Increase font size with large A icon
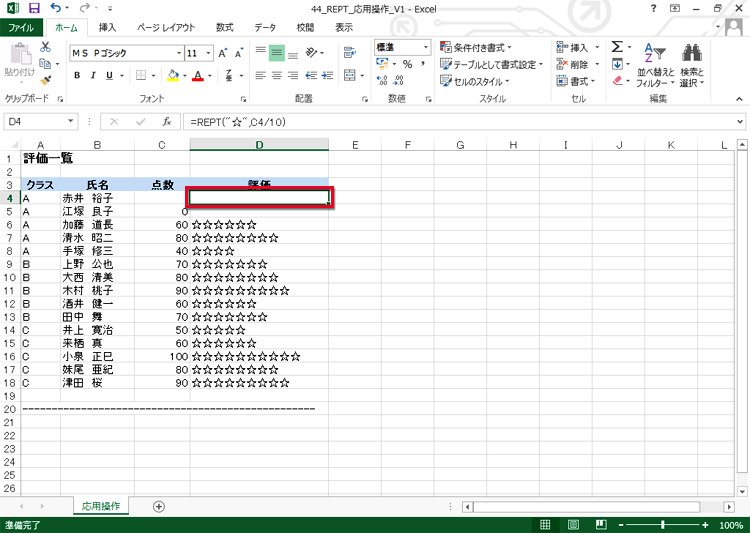Viewport: 750px width, 533px height. (222, 53)
